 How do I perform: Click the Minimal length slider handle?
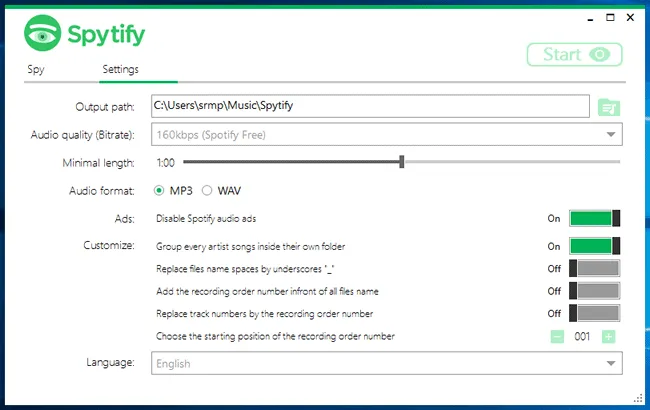tap(402, 161)
